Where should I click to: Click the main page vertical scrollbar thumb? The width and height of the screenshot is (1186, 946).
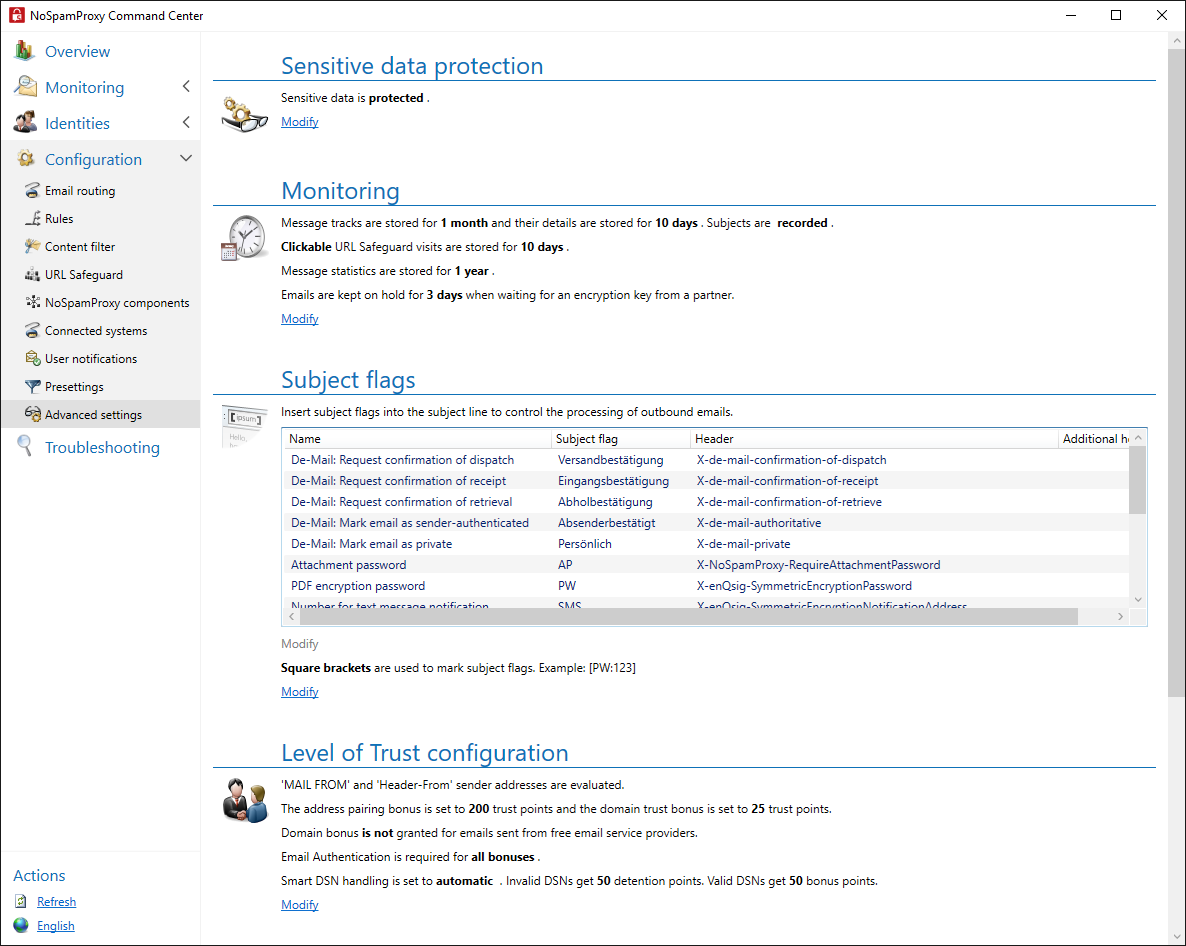(x=1176, y=372)
